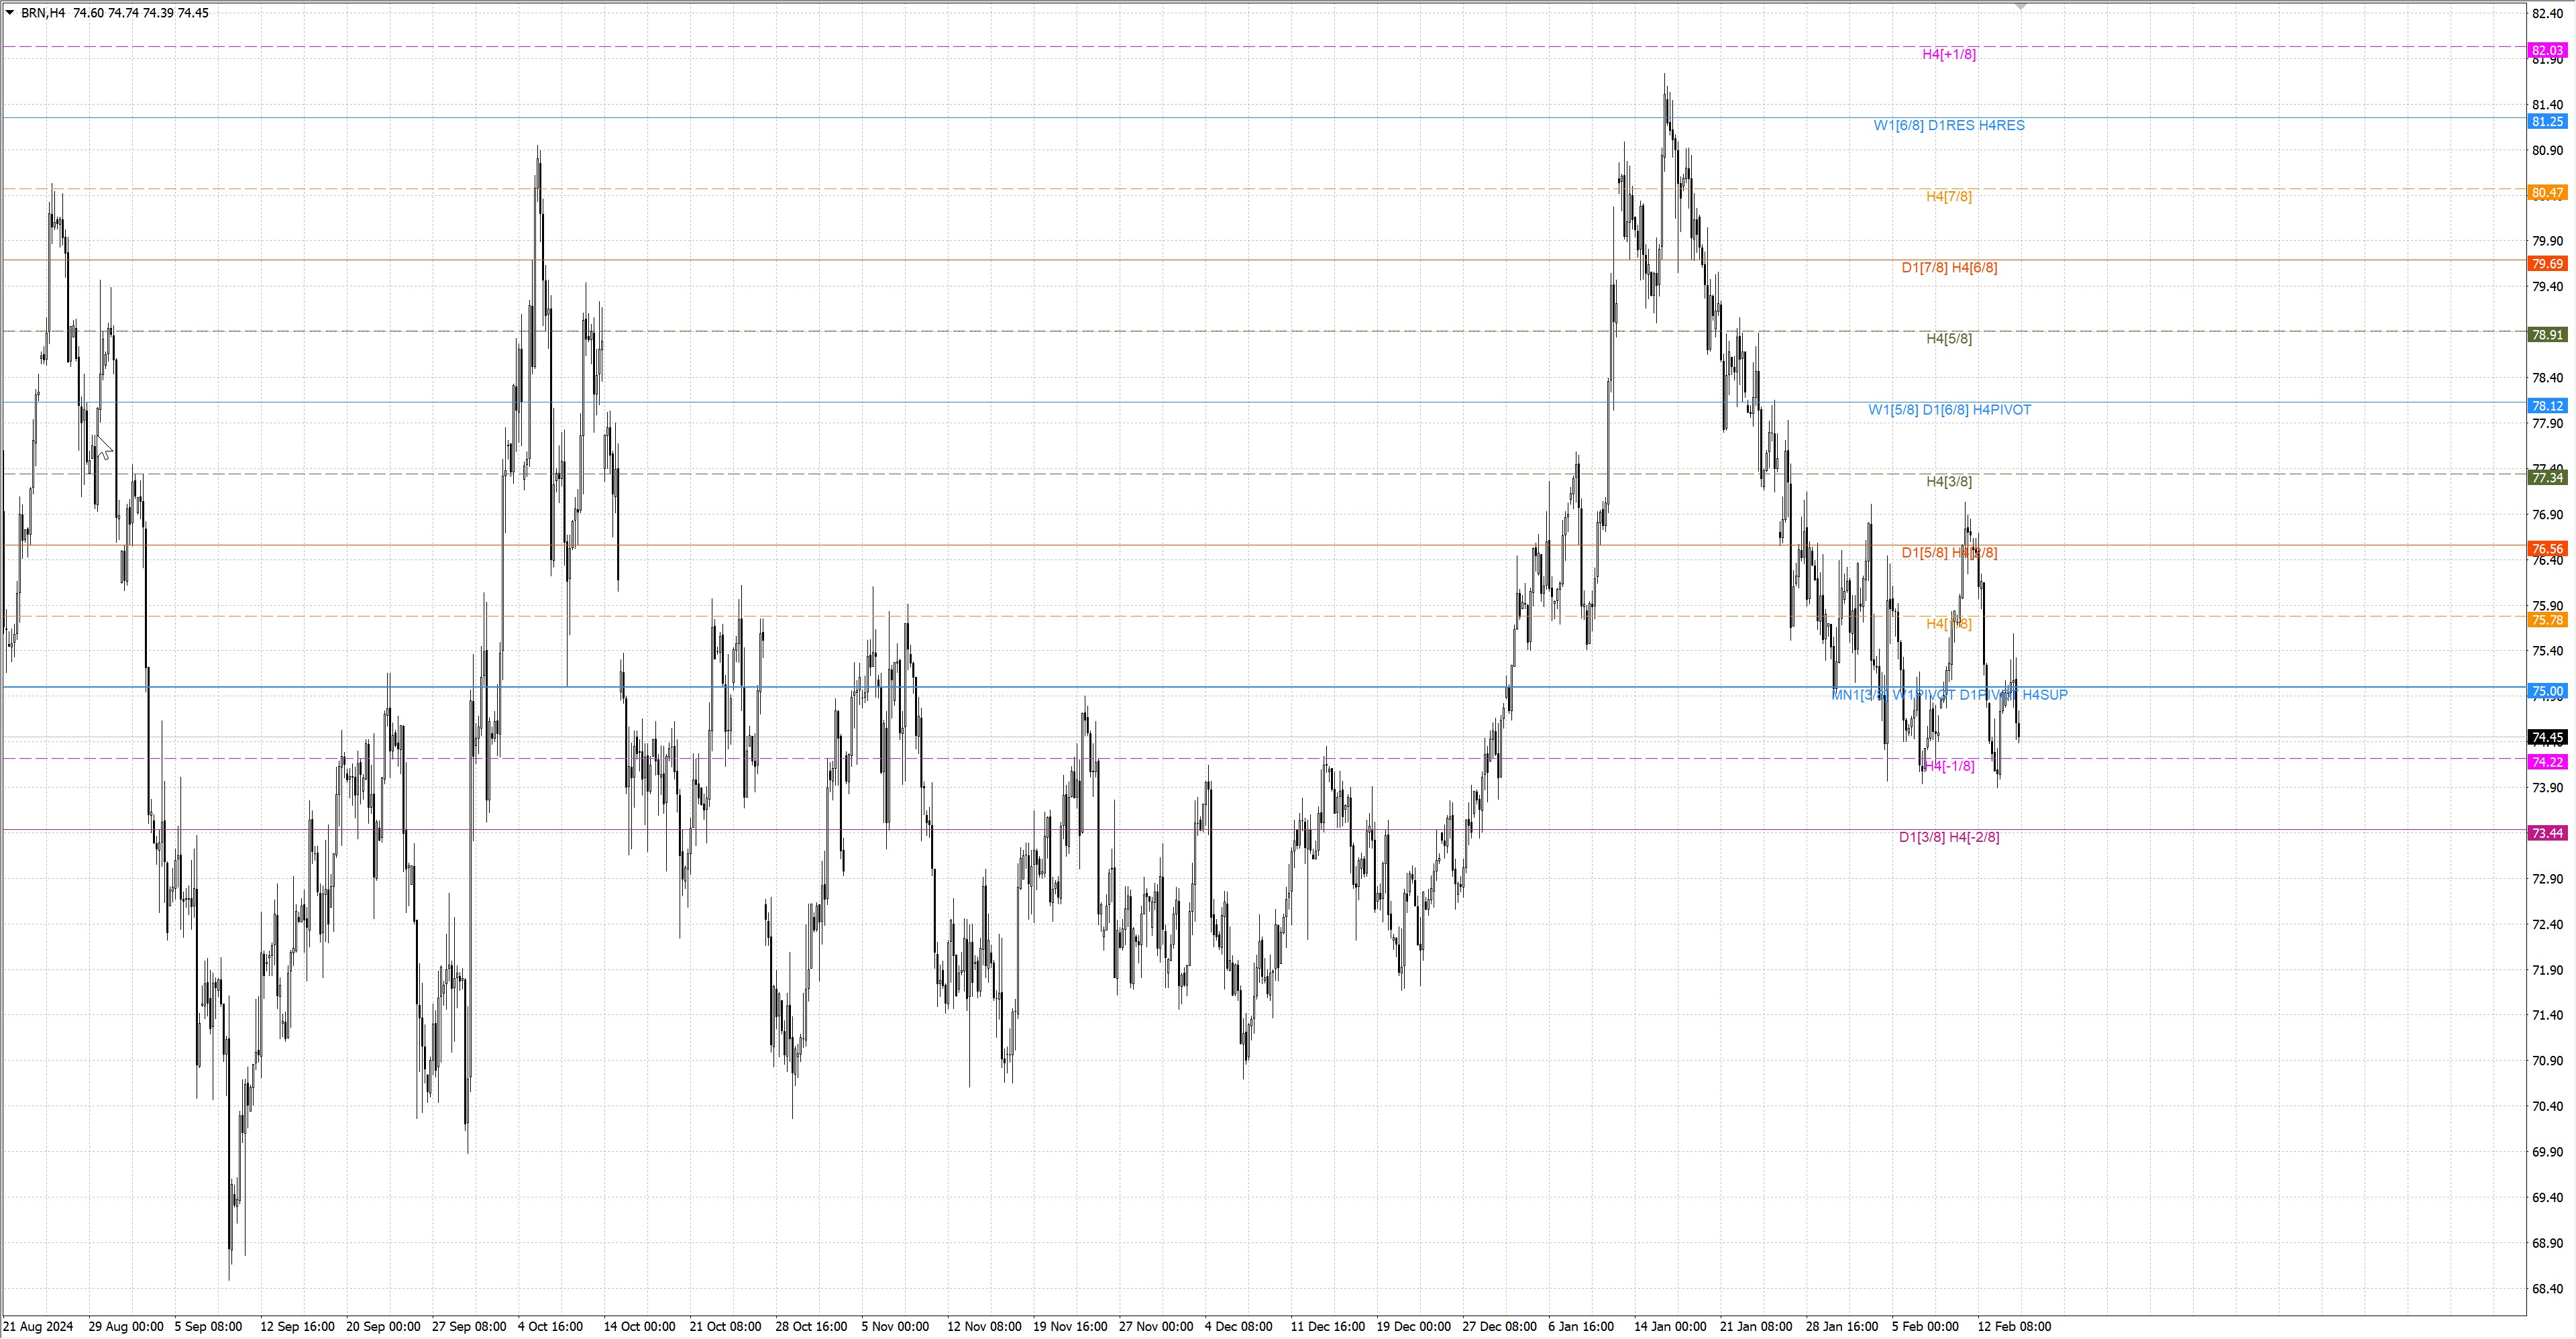The width and height of the screenshot is (2576, 1339).
Task: Click the H4[3/8] level label
Action: [1948, 481]
